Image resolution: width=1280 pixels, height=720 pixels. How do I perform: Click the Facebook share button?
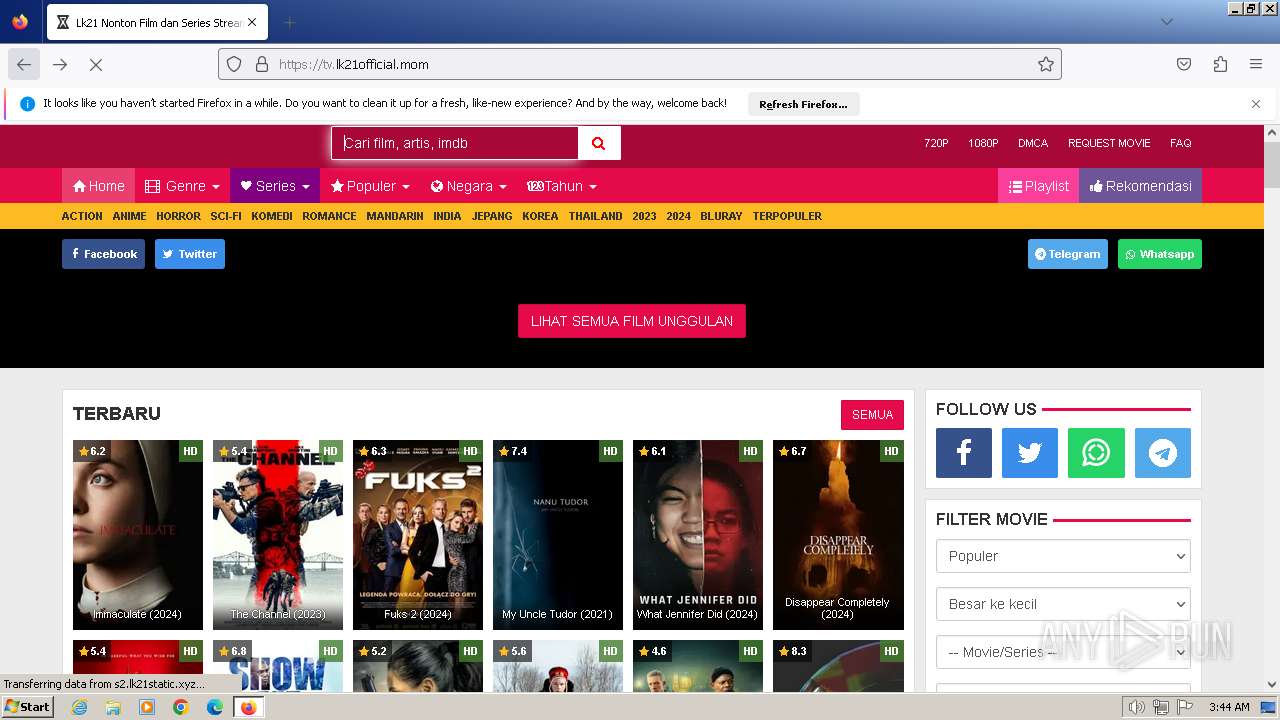pos(103,254)
